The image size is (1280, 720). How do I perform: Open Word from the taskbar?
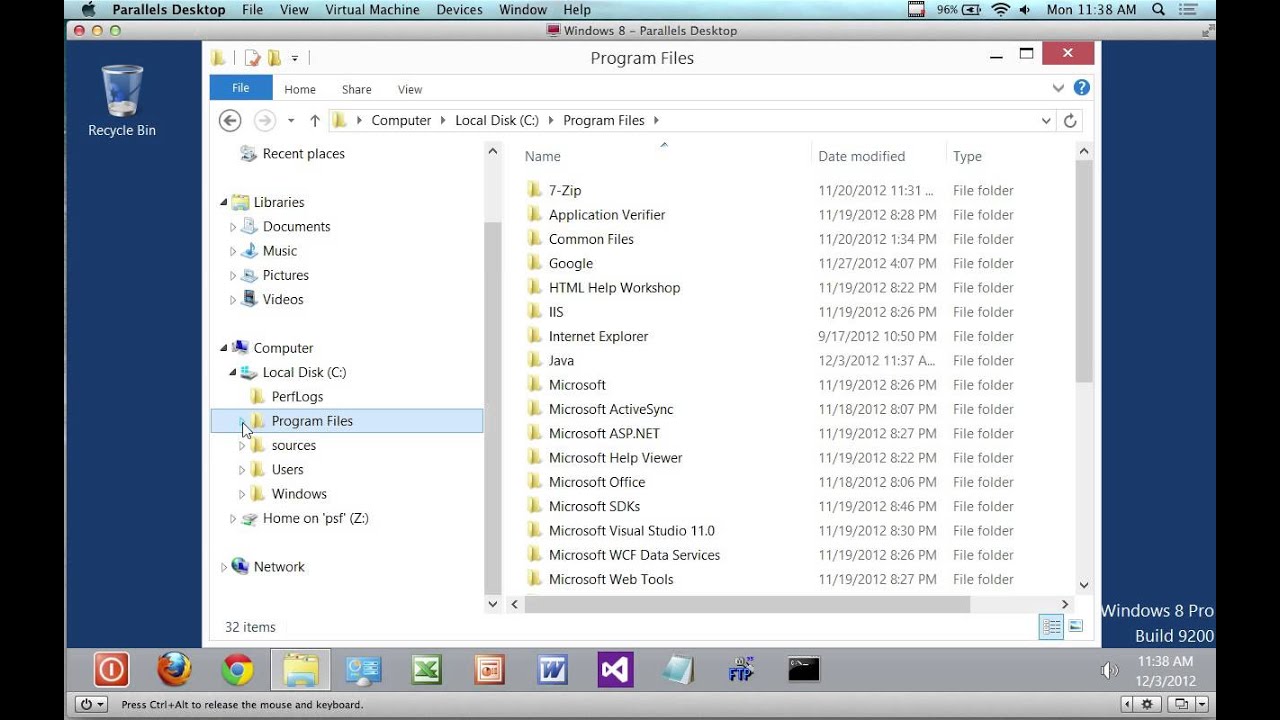553,669
